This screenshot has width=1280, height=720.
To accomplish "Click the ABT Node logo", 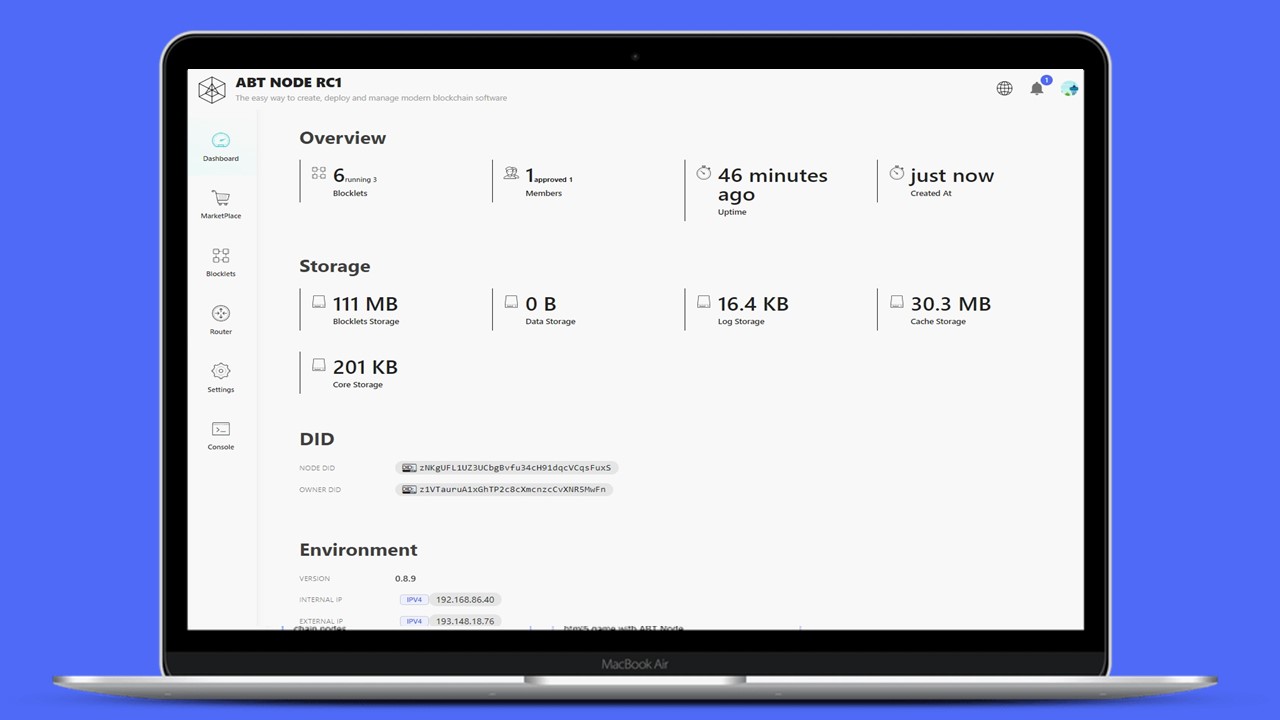I will click(212, 90).
